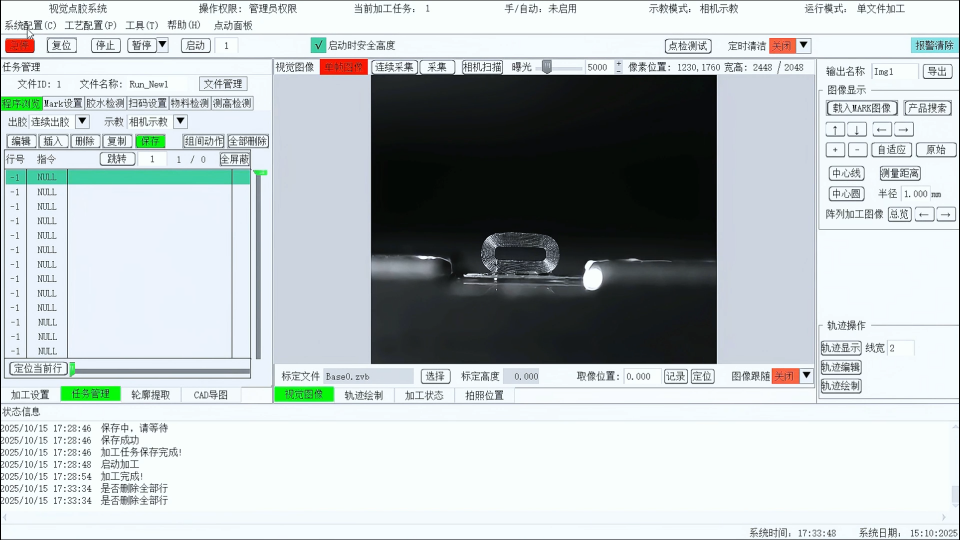The height and width of the screenshot is (540, 960).
Task: Switch to 拍照位置 tab
Action: 484,396
